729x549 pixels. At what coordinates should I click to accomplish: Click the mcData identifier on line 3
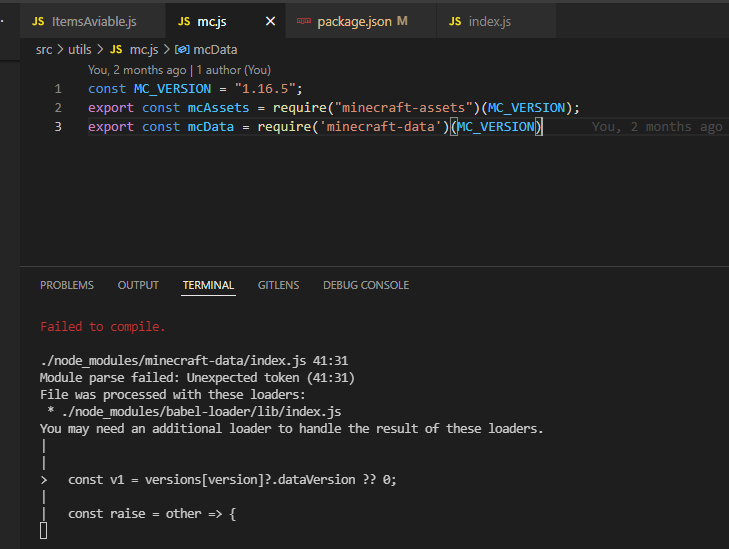click(211, 127)
